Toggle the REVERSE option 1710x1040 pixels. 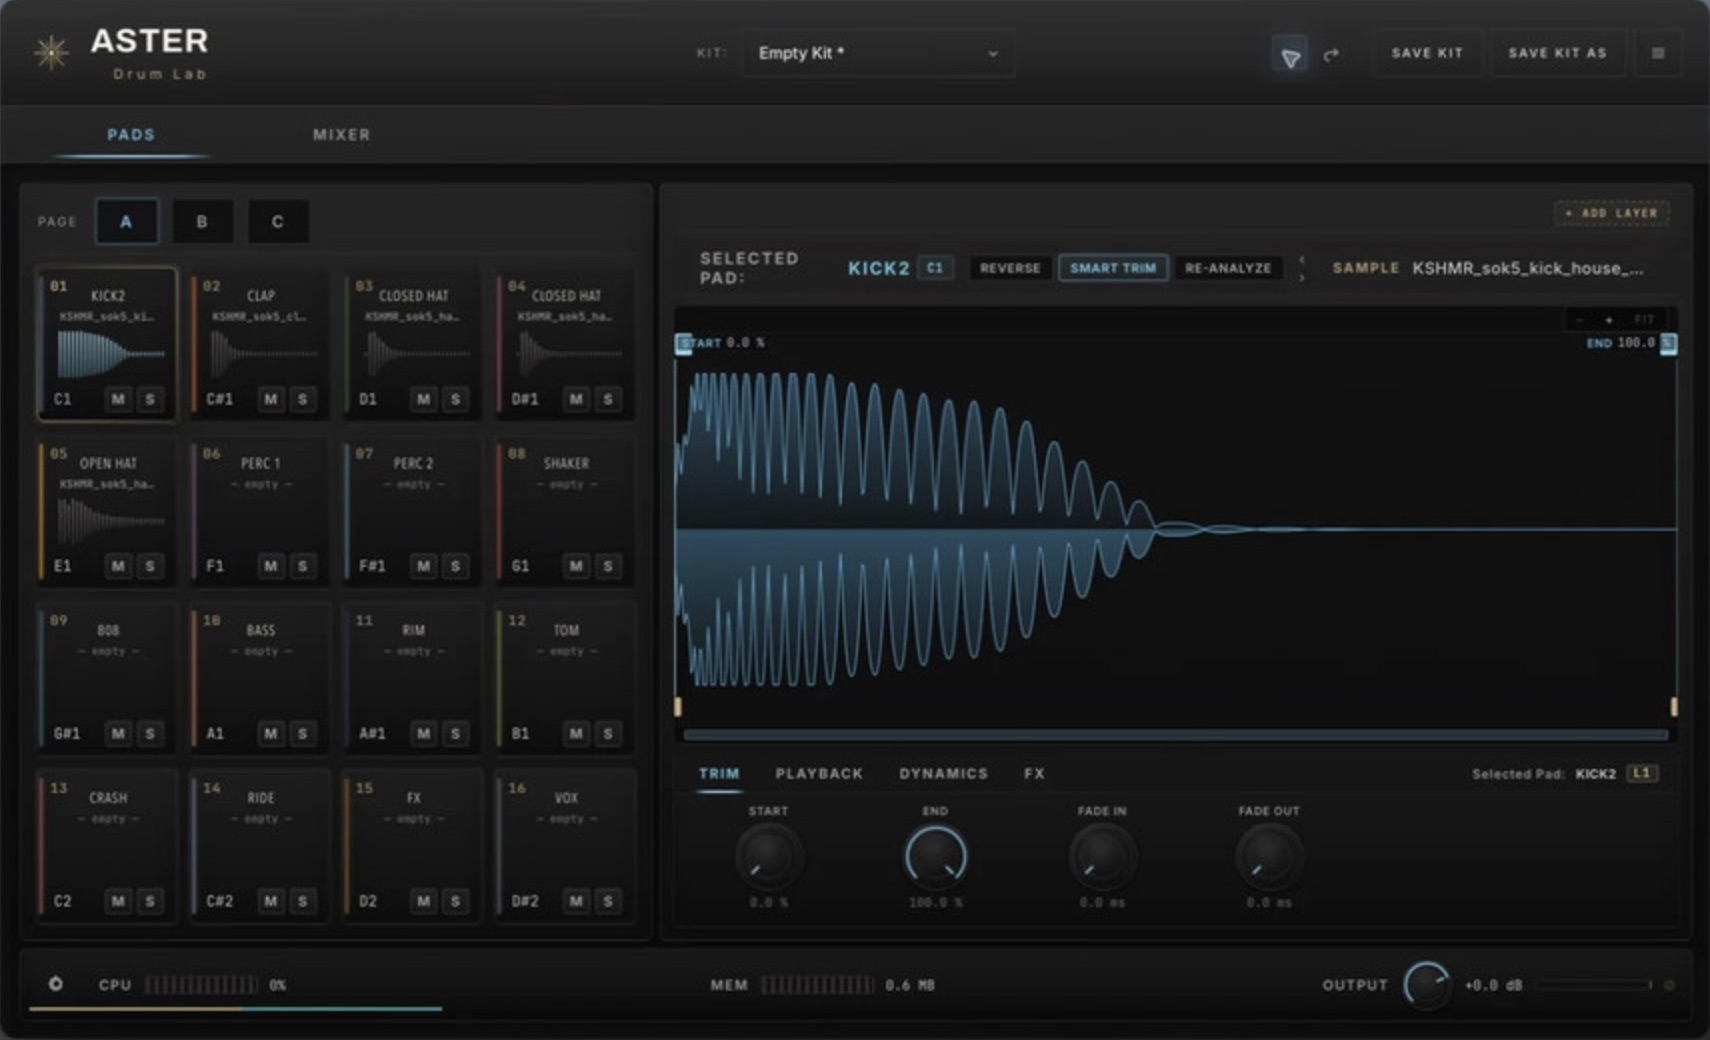pyautogui.click(x=1010, y=268)
